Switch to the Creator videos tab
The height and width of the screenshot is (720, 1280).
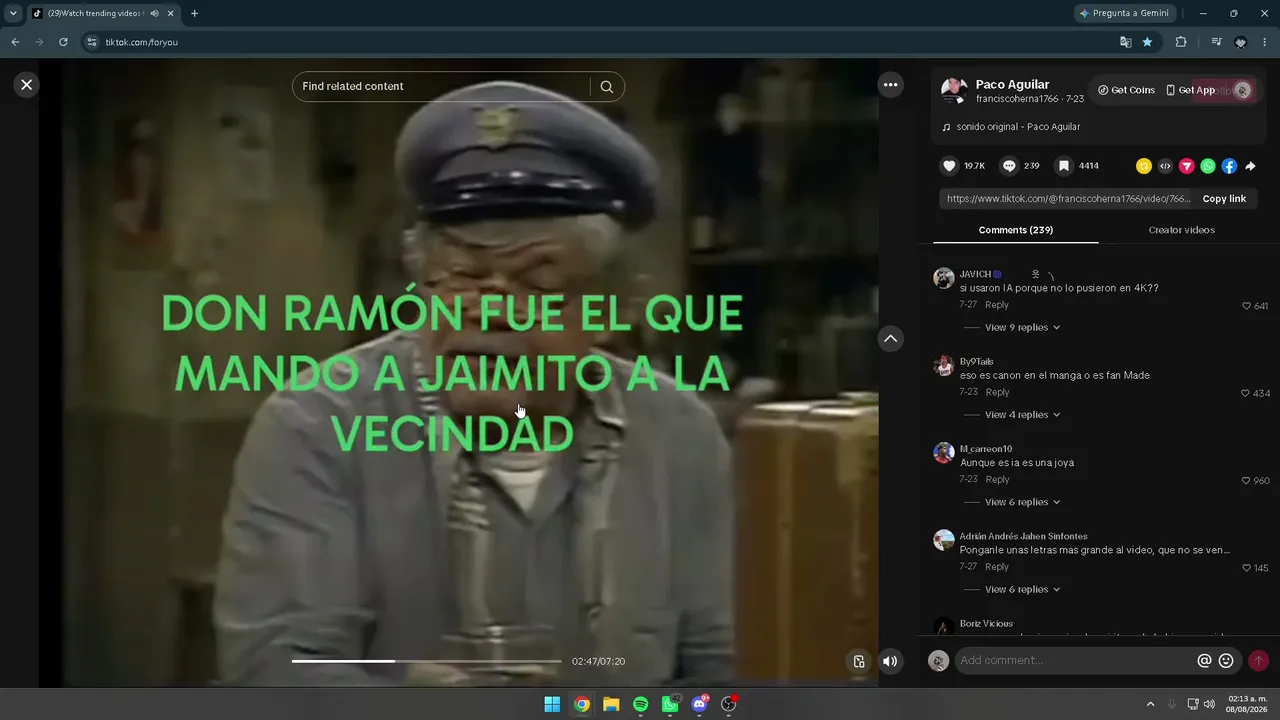pos(1181,230)
